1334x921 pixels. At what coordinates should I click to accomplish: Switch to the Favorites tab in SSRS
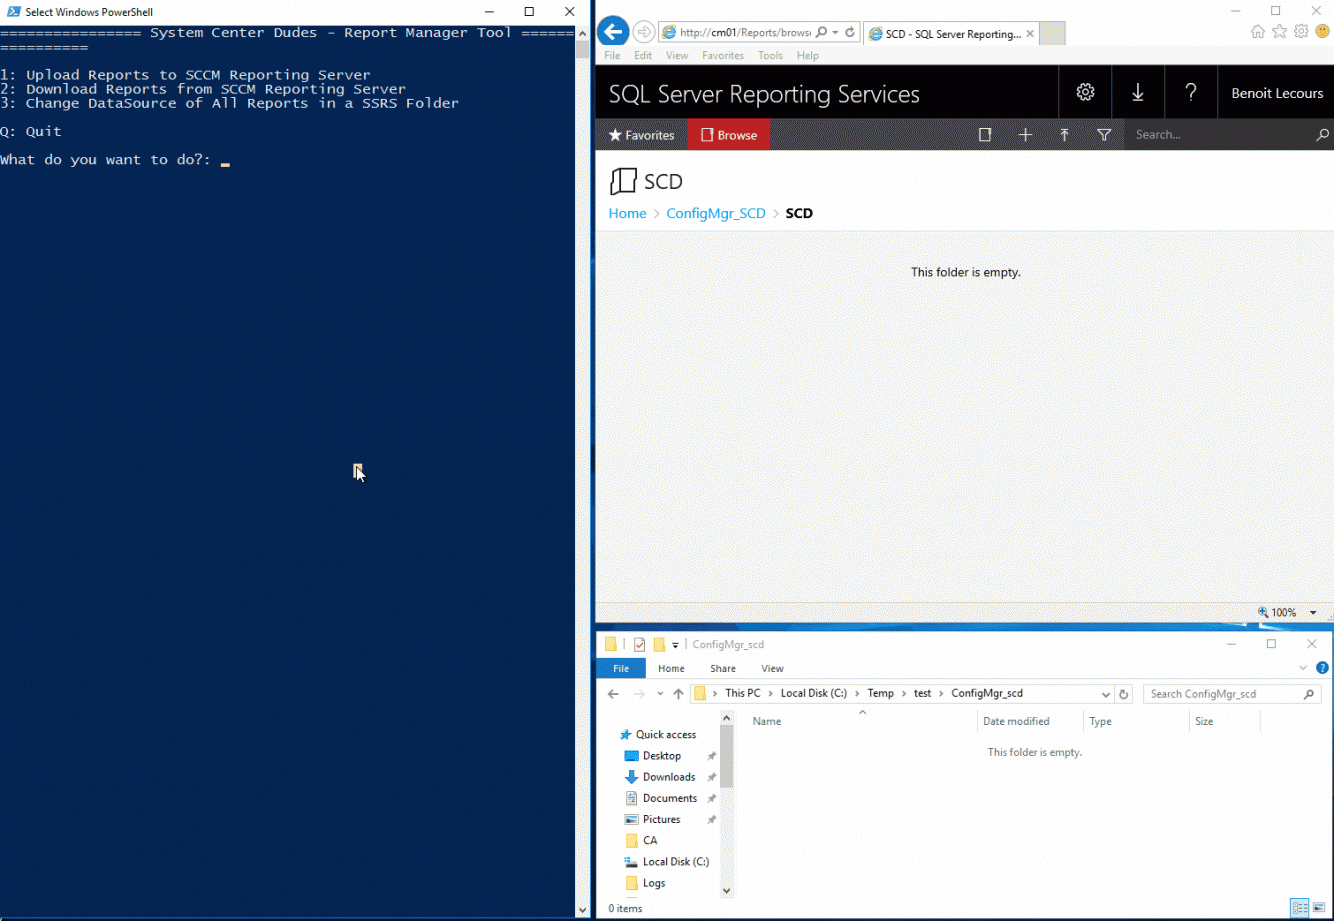click(x=641, y=134)
